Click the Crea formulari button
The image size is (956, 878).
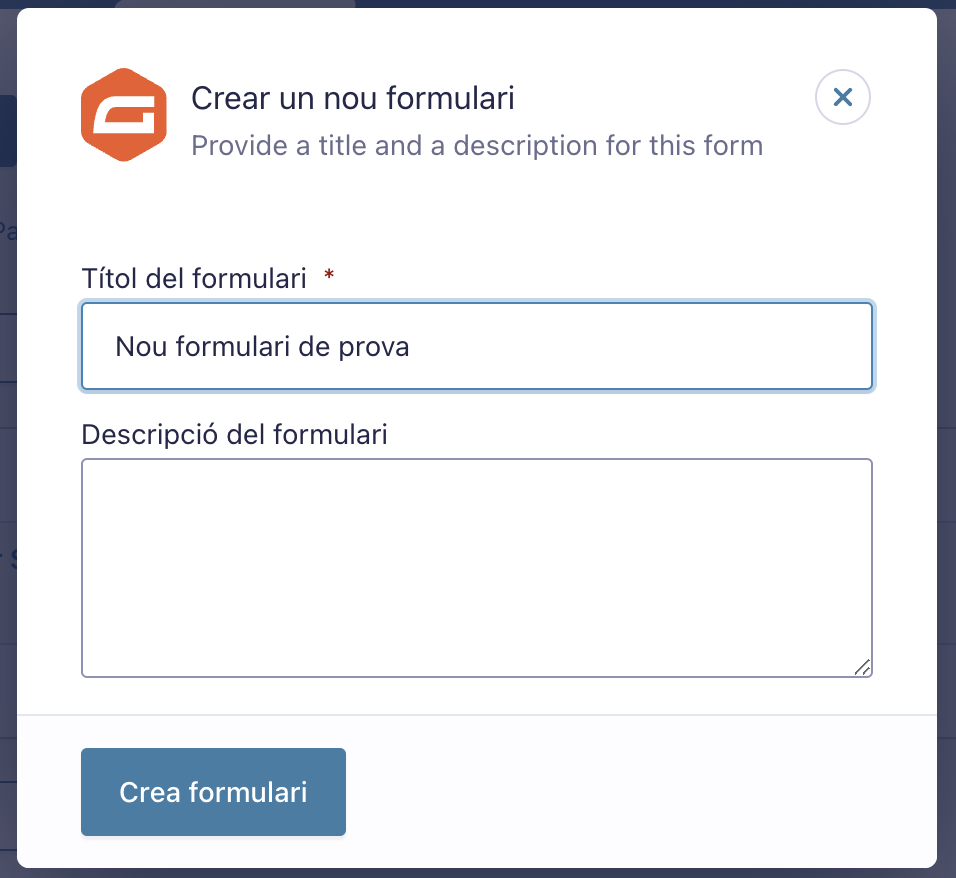pyautogui.click(x=213, y=792)
